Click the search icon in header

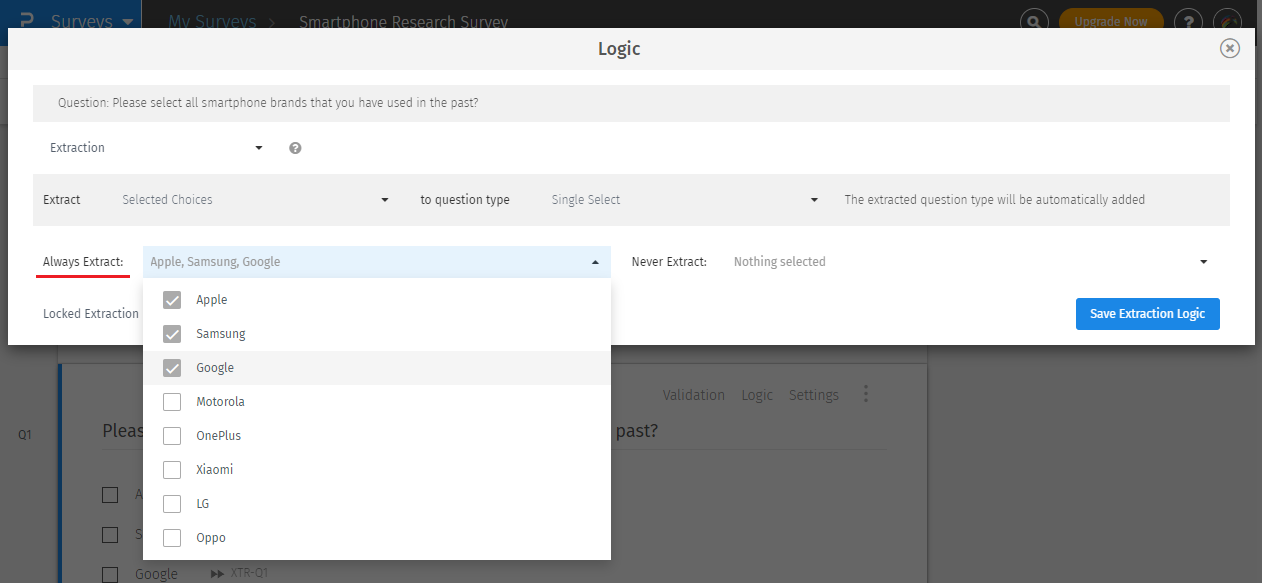(1033, 21)
